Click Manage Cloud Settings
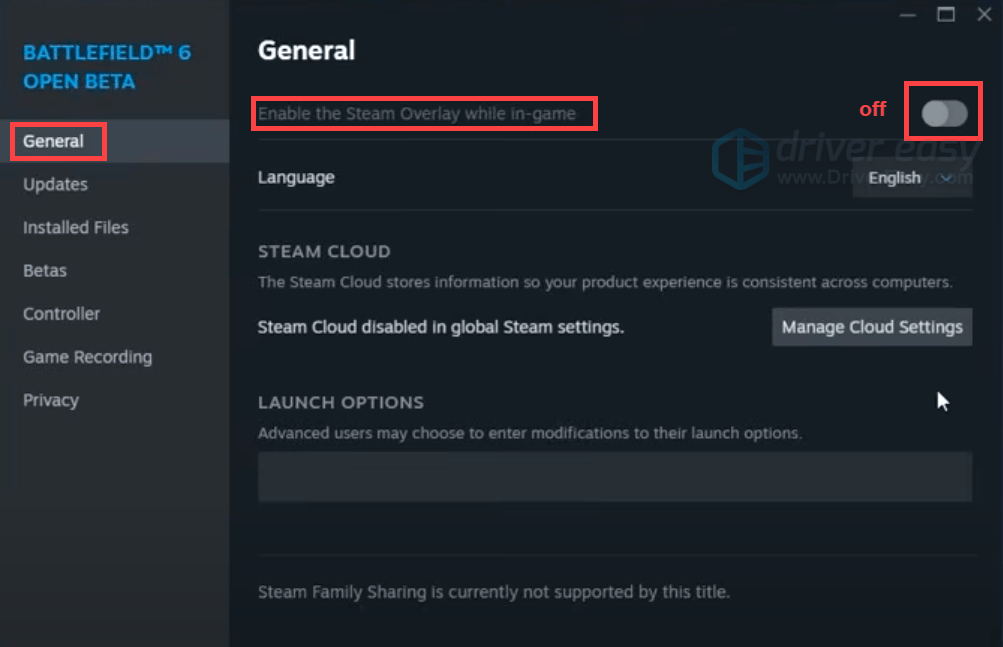This screenshot has height=647, width=1003. pos(871,326)
